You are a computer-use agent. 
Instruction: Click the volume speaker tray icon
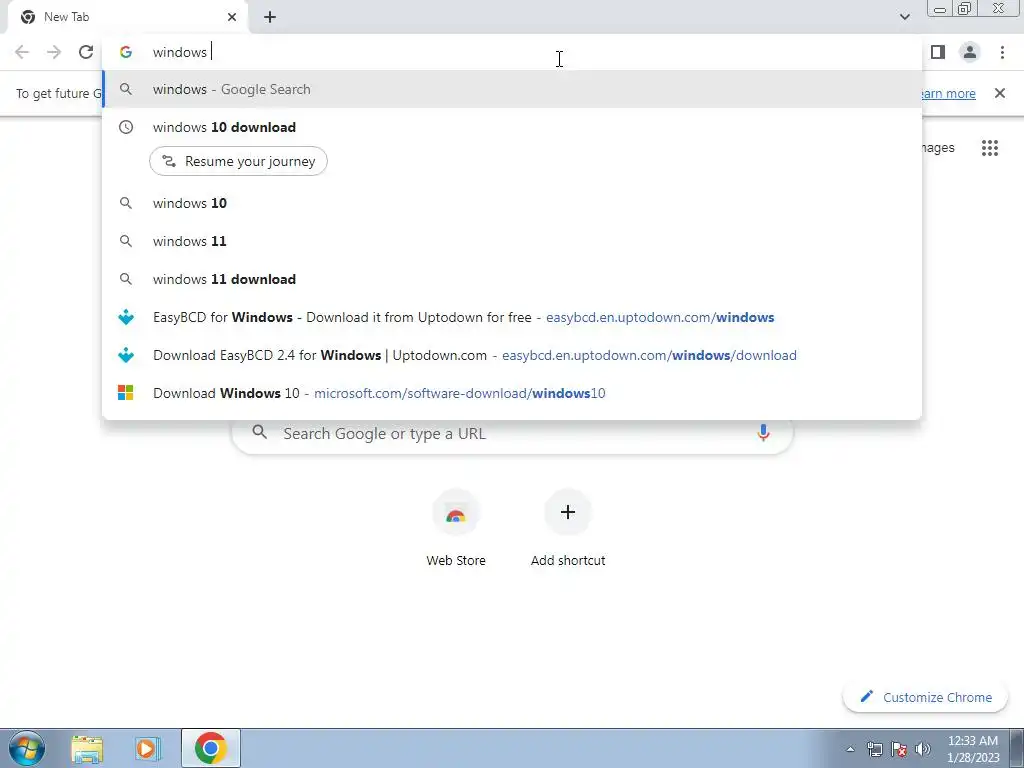[923, 749]
